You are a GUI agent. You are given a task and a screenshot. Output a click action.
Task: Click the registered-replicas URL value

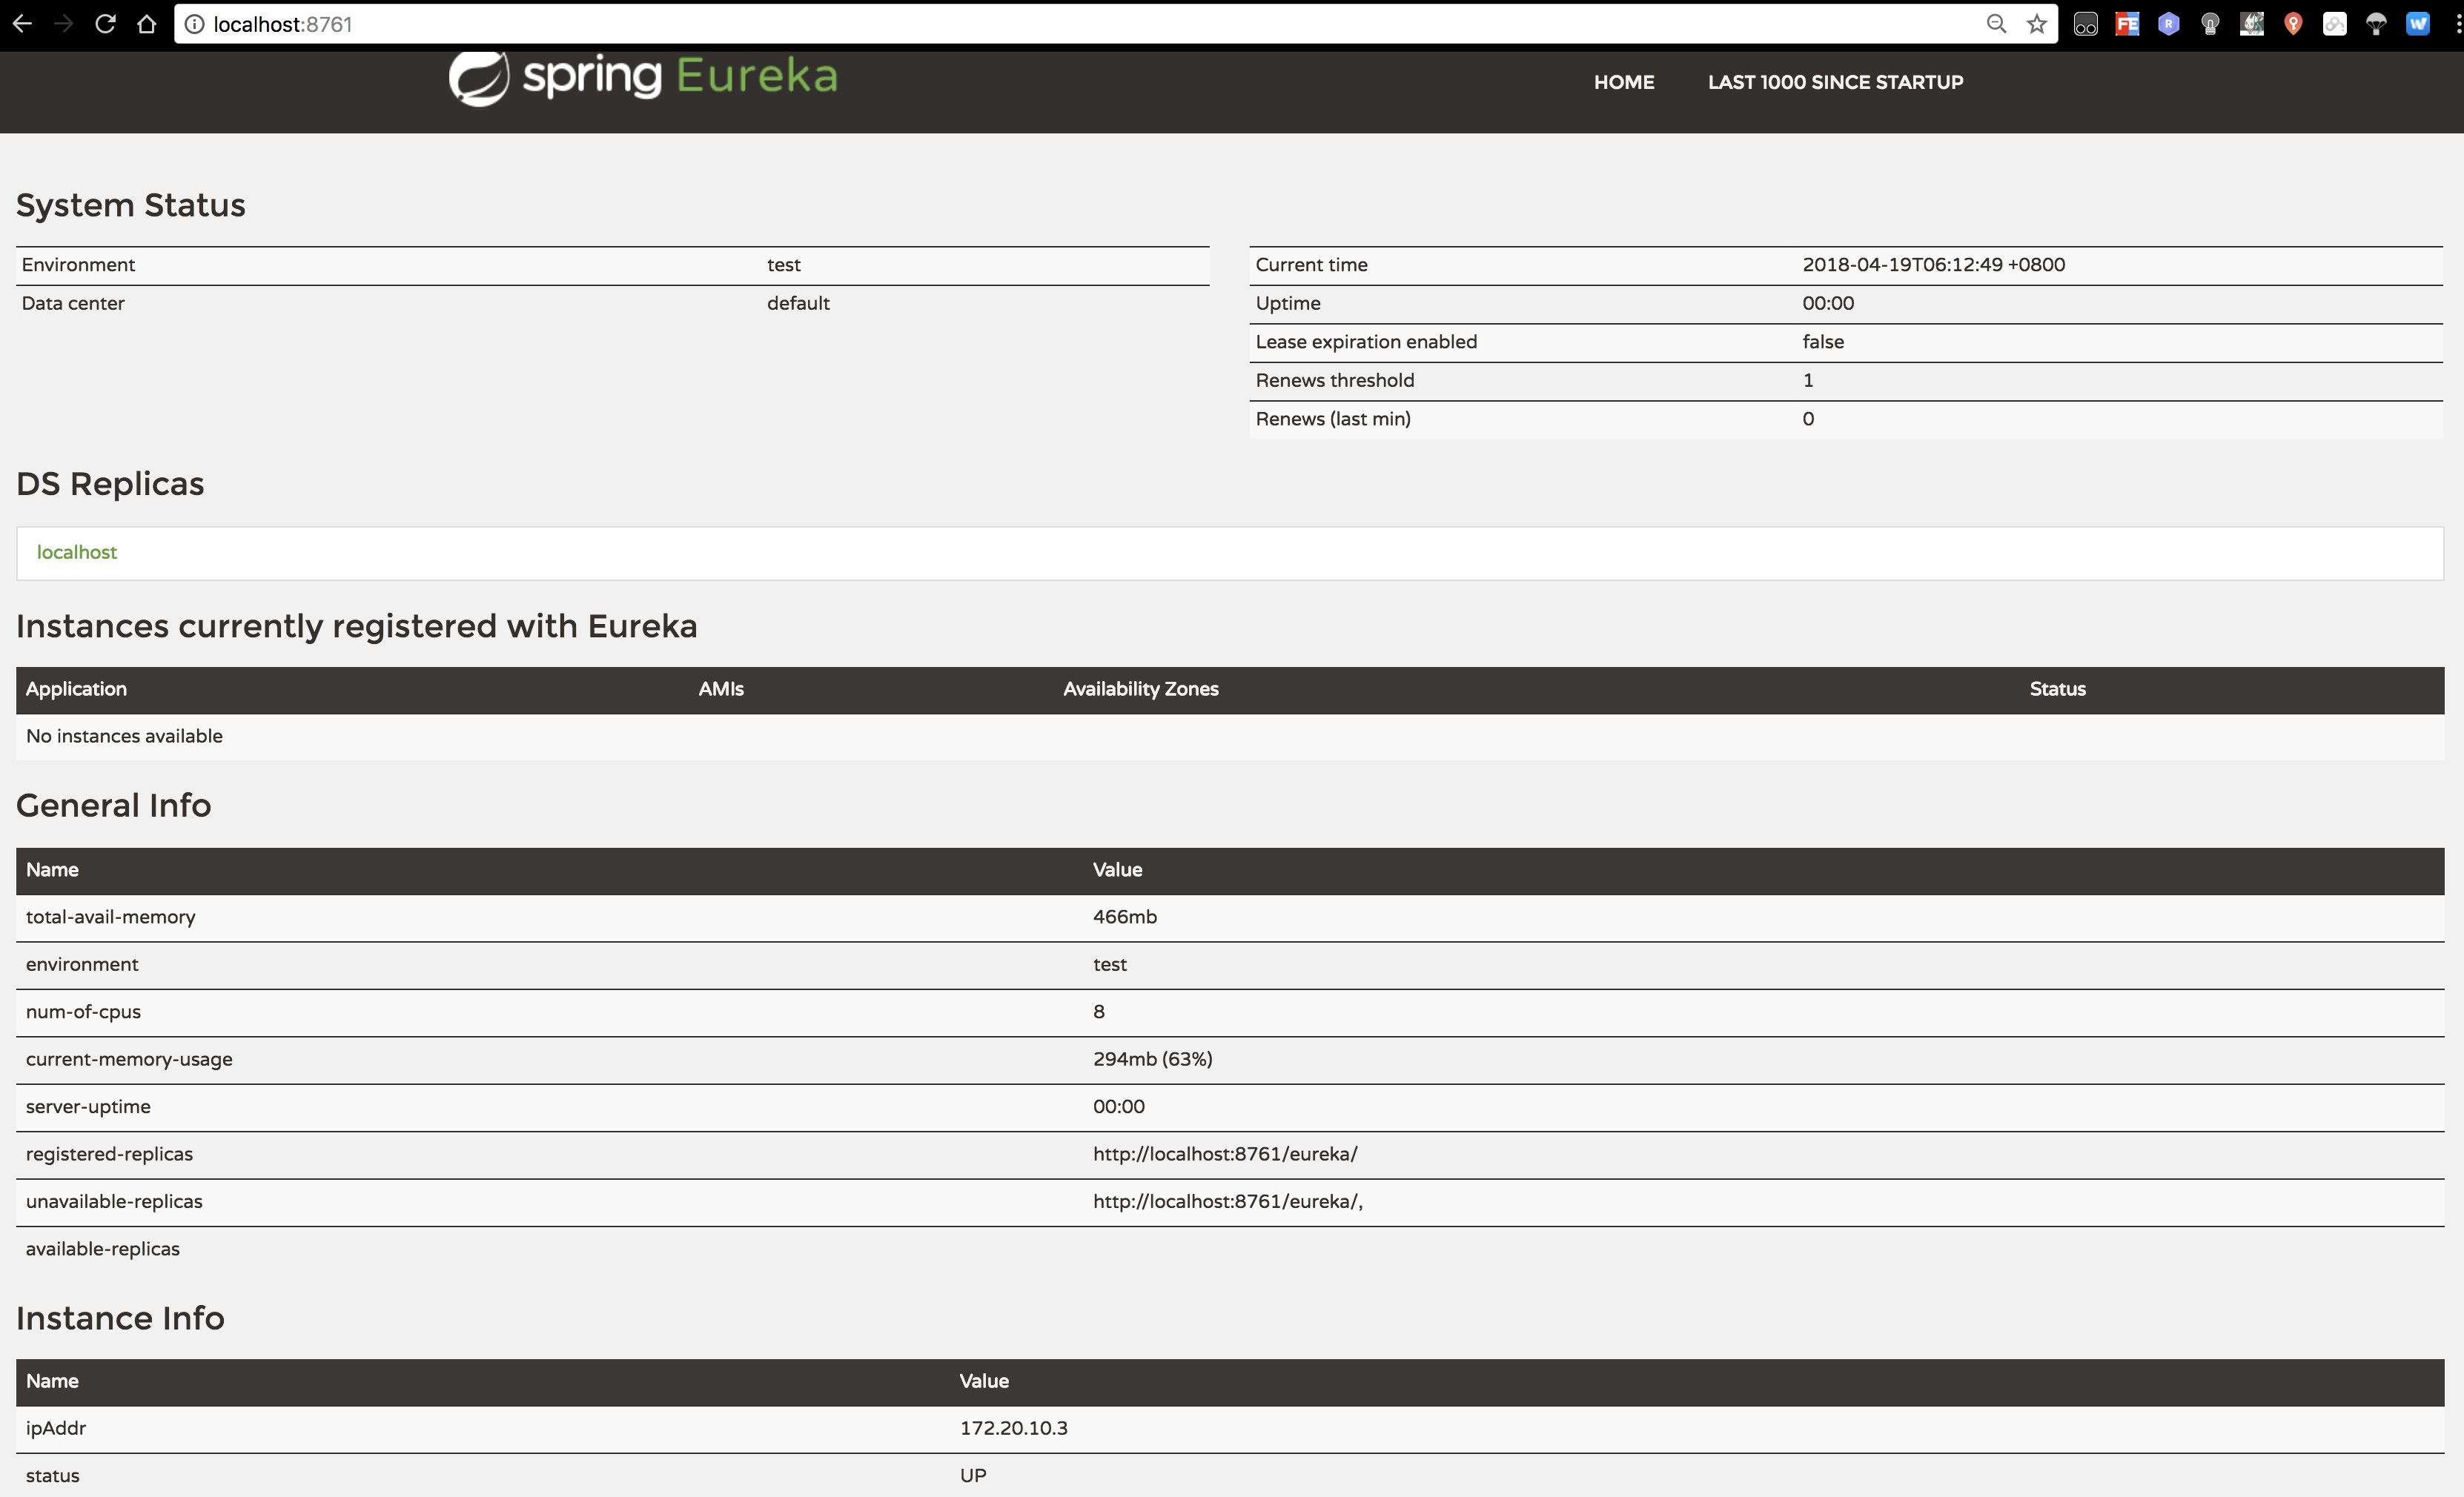(x=1225, y=1154)
